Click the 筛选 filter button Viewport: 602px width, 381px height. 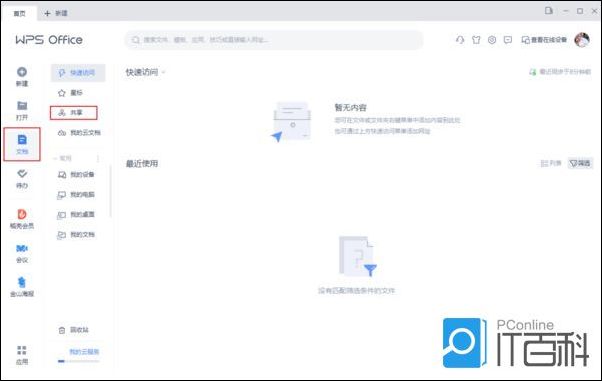click(x=580, y=163)
